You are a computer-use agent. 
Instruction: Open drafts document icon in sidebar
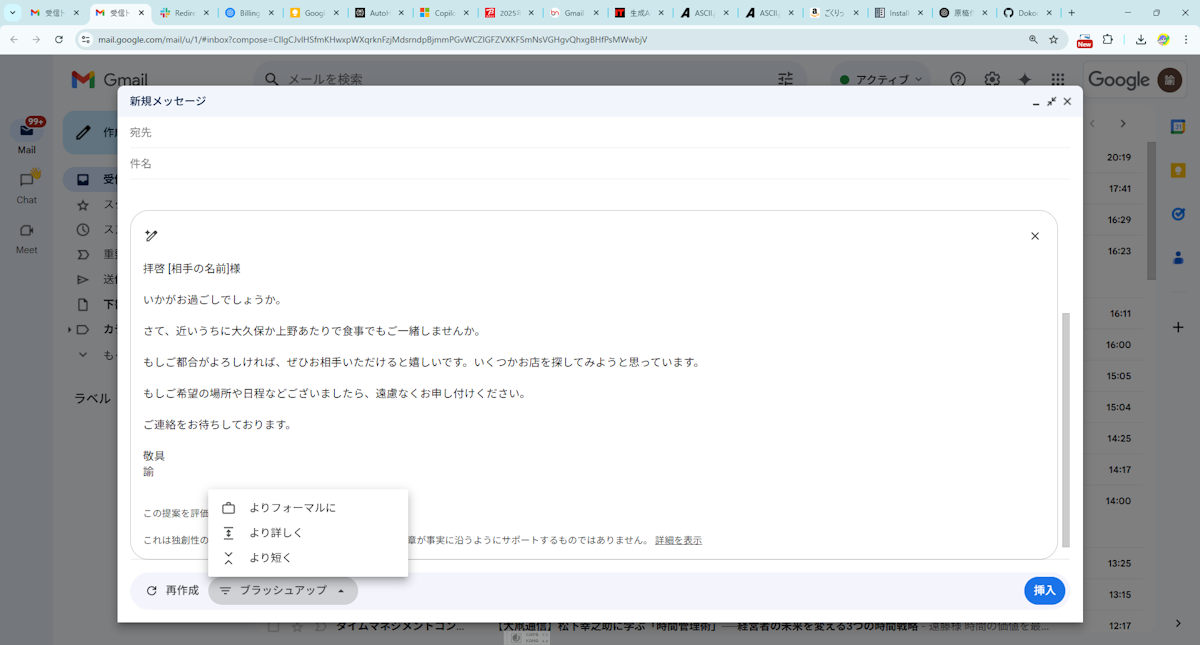pos(83,305)
